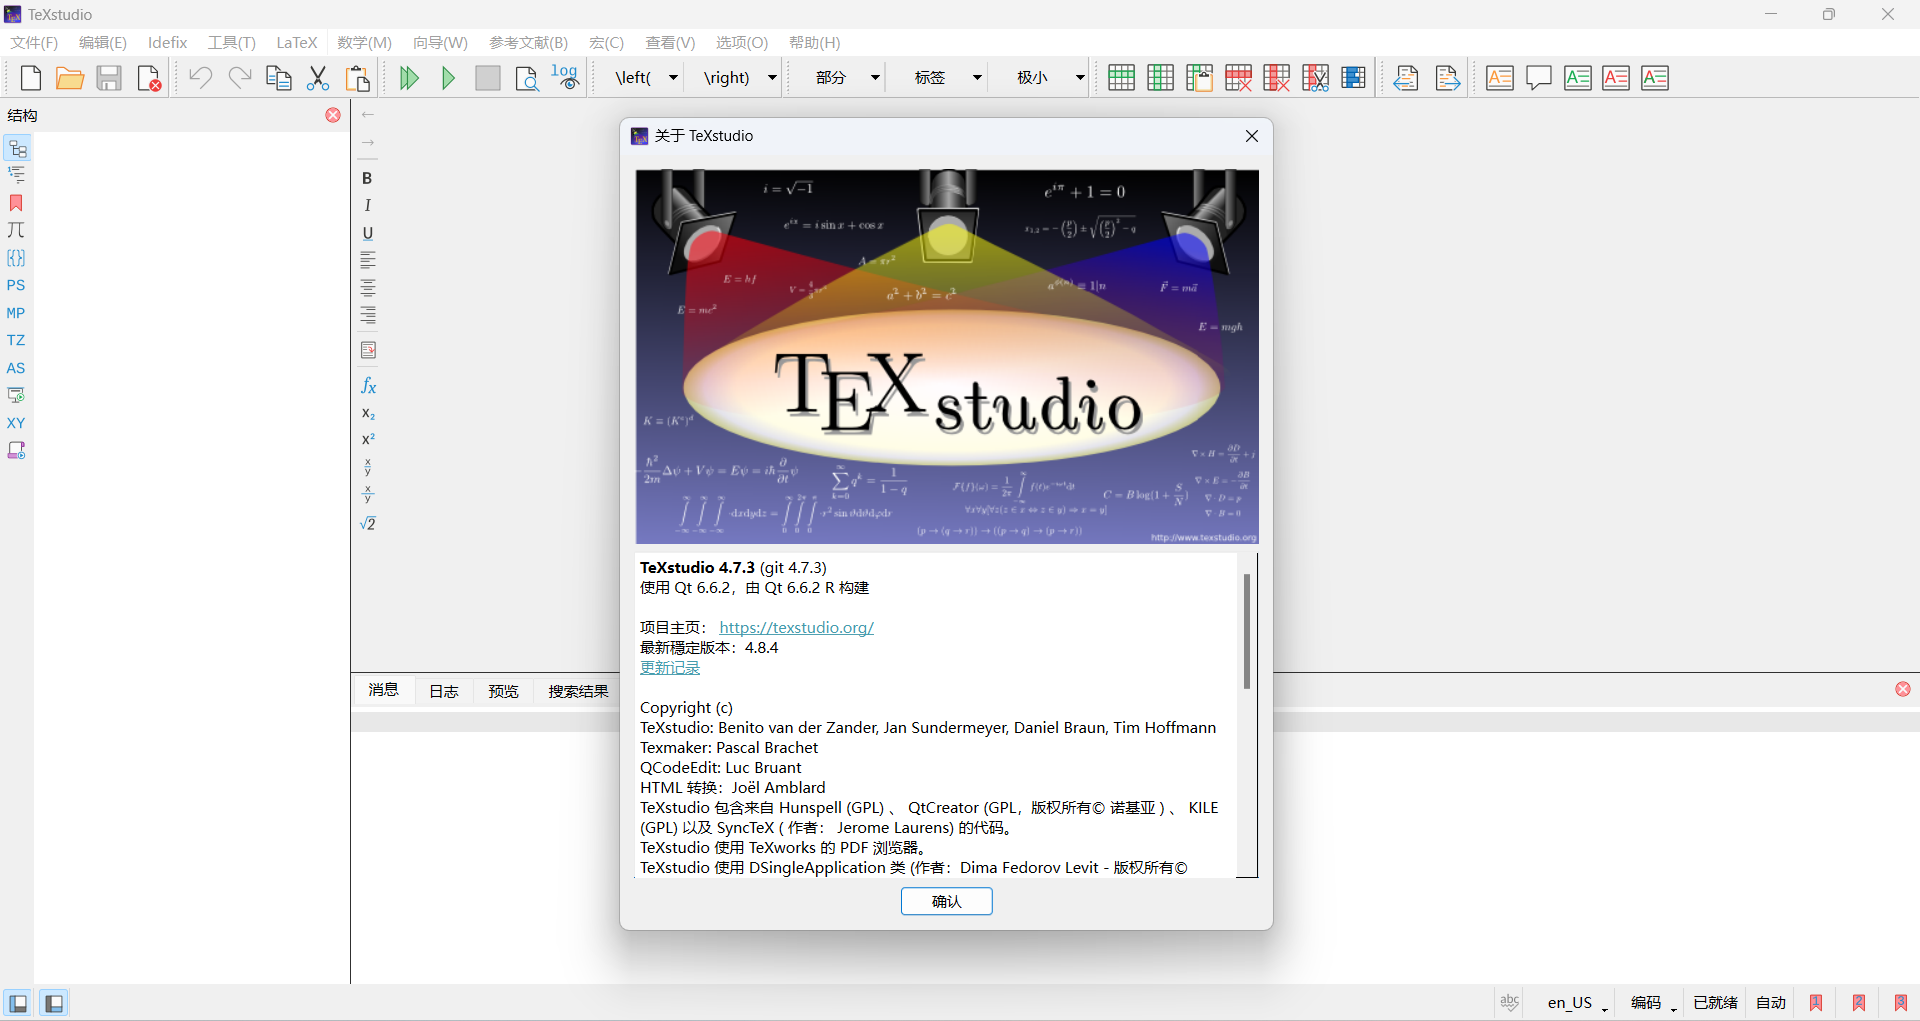The width and height of the screenshot is (1920, 1021).
Task: Open the 编辑(E) menu
Action: tap(103, 43)
